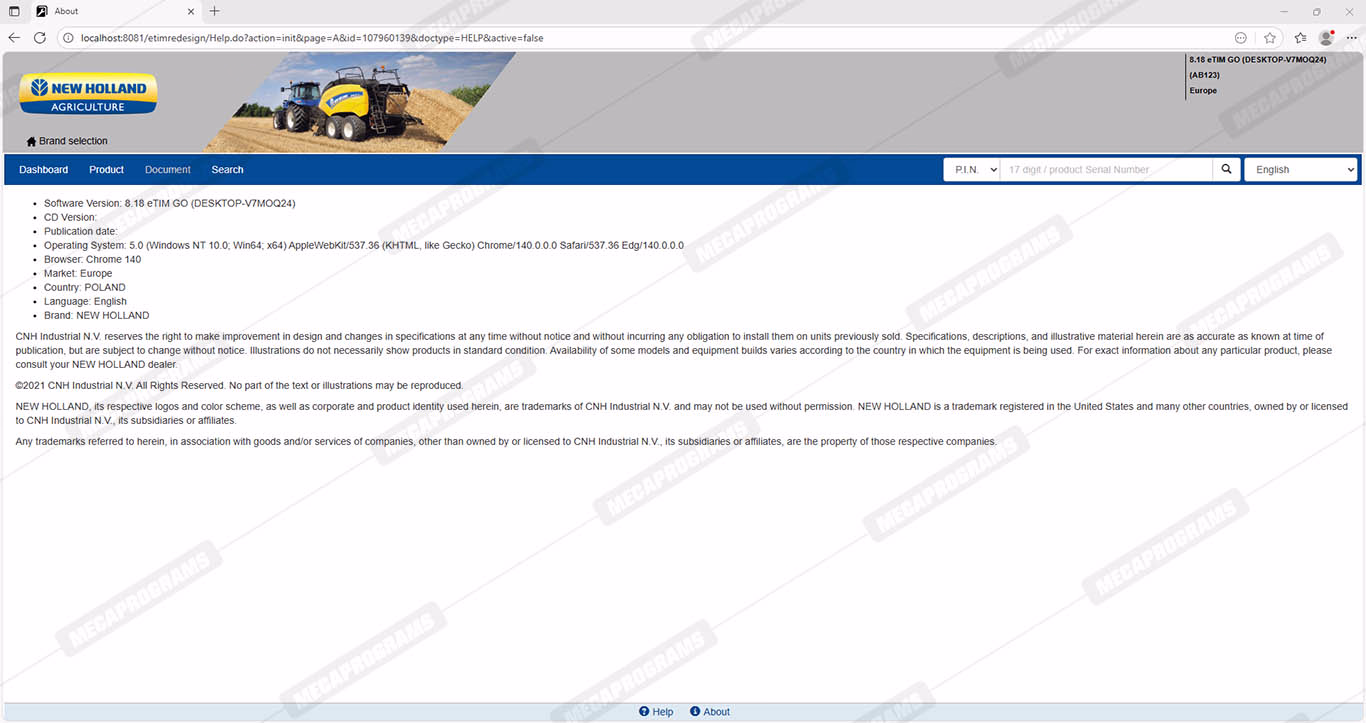1366x723 pixels.
Task: Click the Market: Europe line
Action: pos(78,273)
